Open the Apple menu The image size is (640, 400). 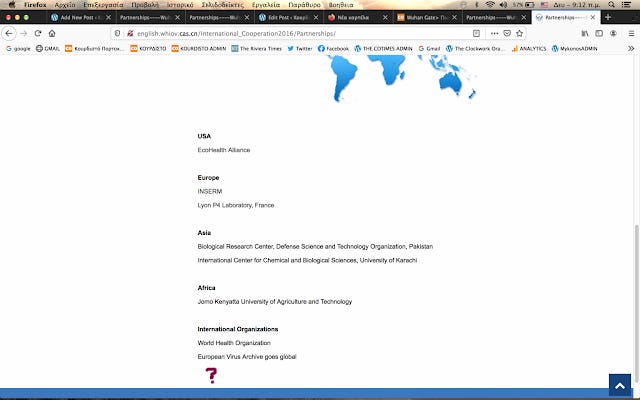(12, 5)
